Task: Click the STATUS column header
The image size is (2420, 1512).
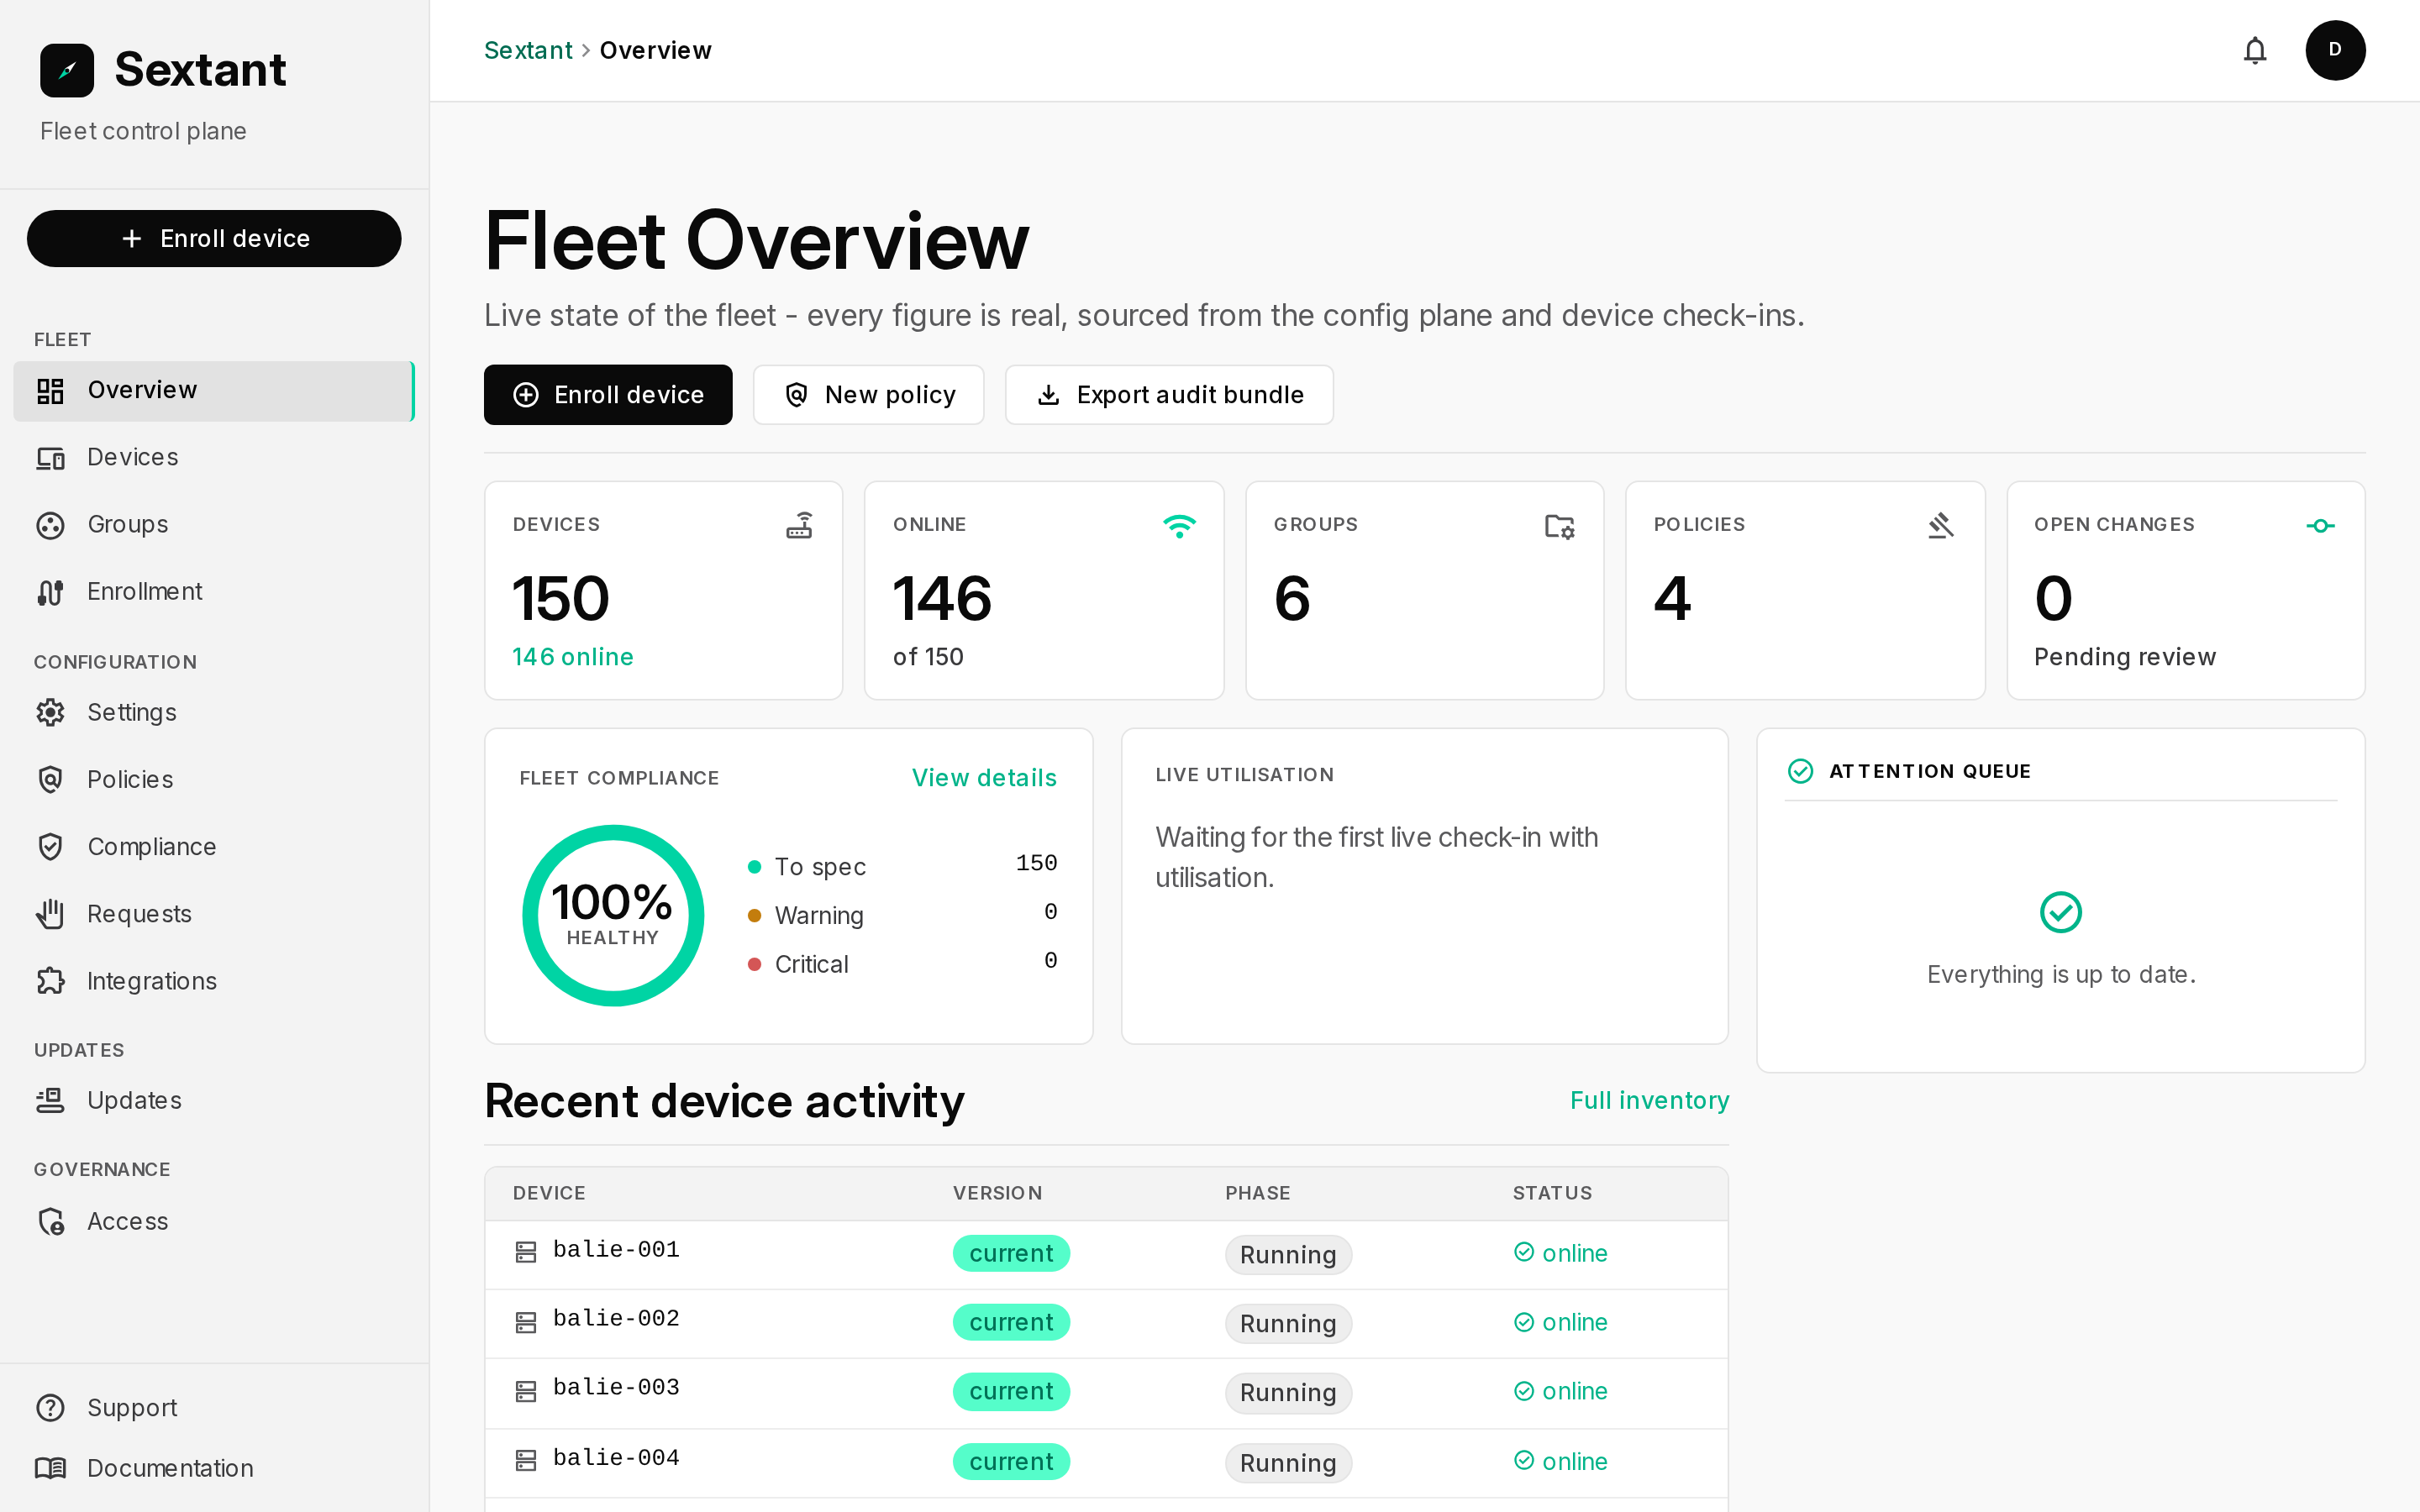Action: 1552,1193
